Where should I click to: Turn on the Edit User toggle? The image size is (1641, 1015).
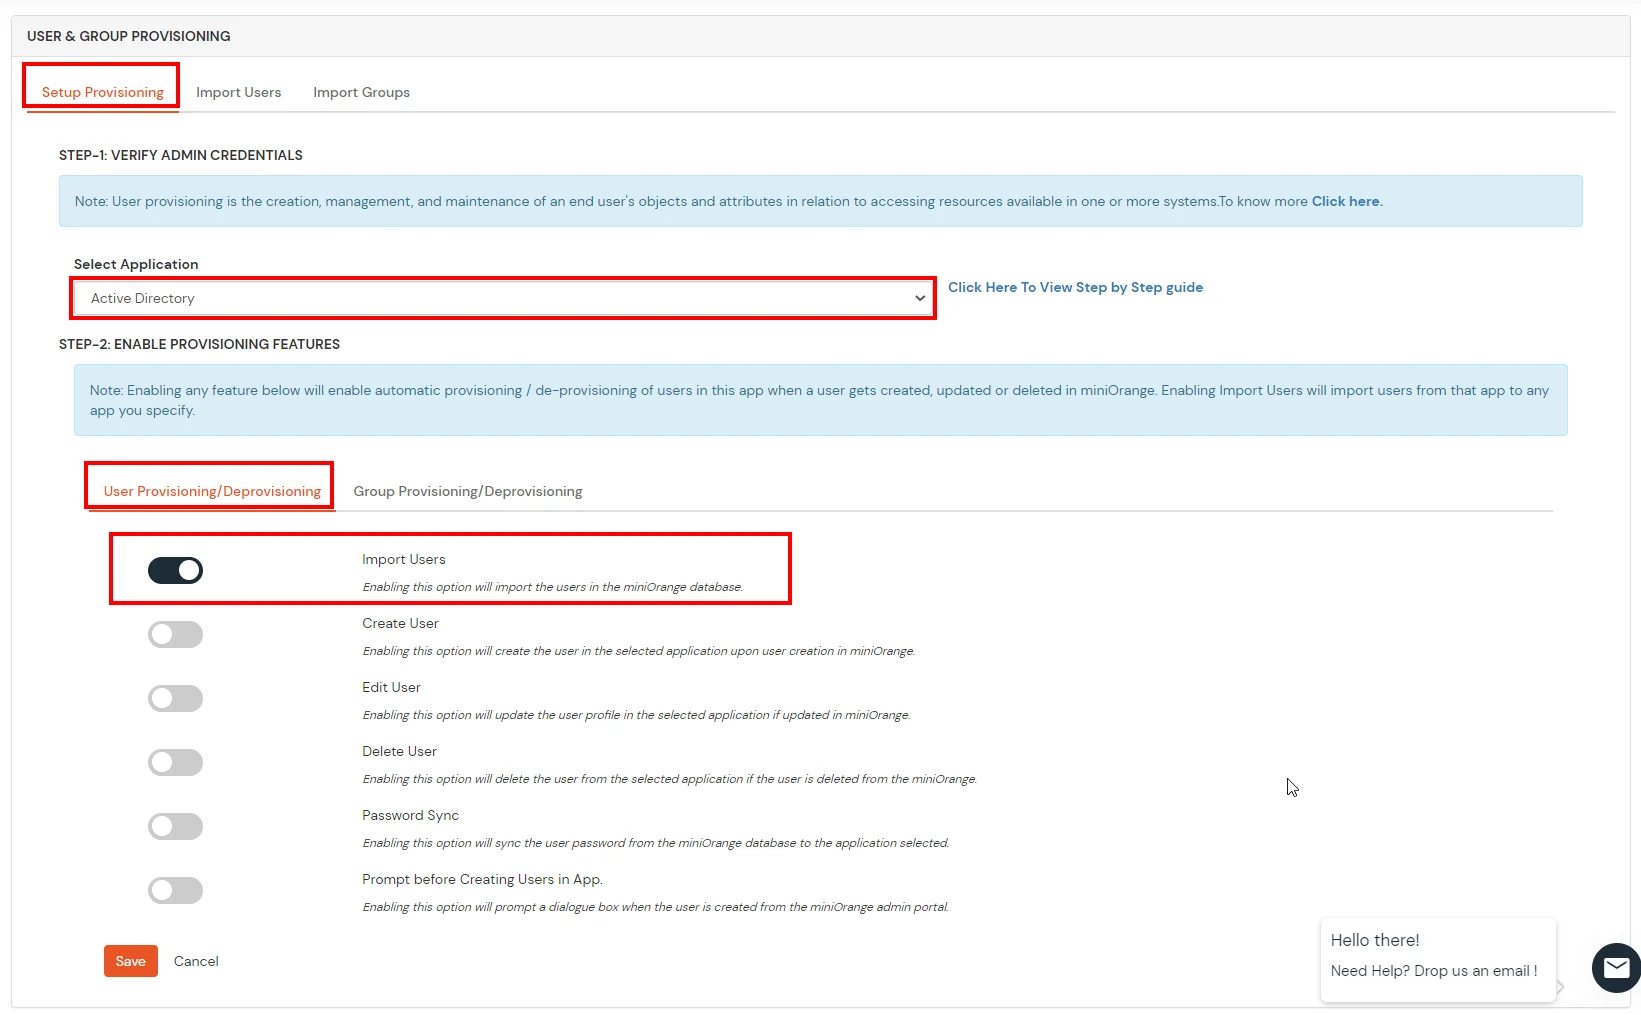pos(175,698)
